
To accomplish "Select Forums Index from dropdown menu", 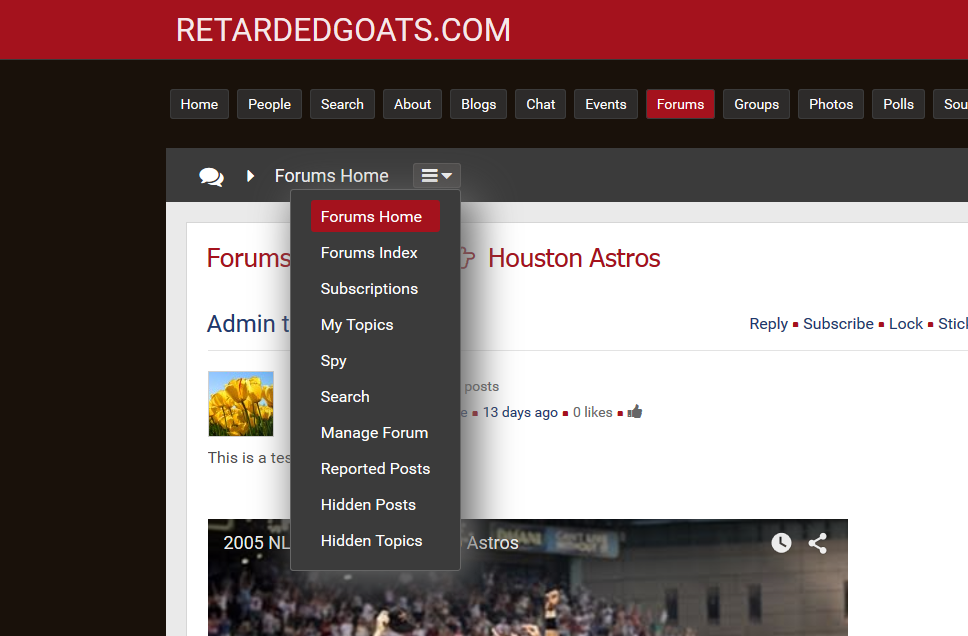I will click(x=369, y=253).
